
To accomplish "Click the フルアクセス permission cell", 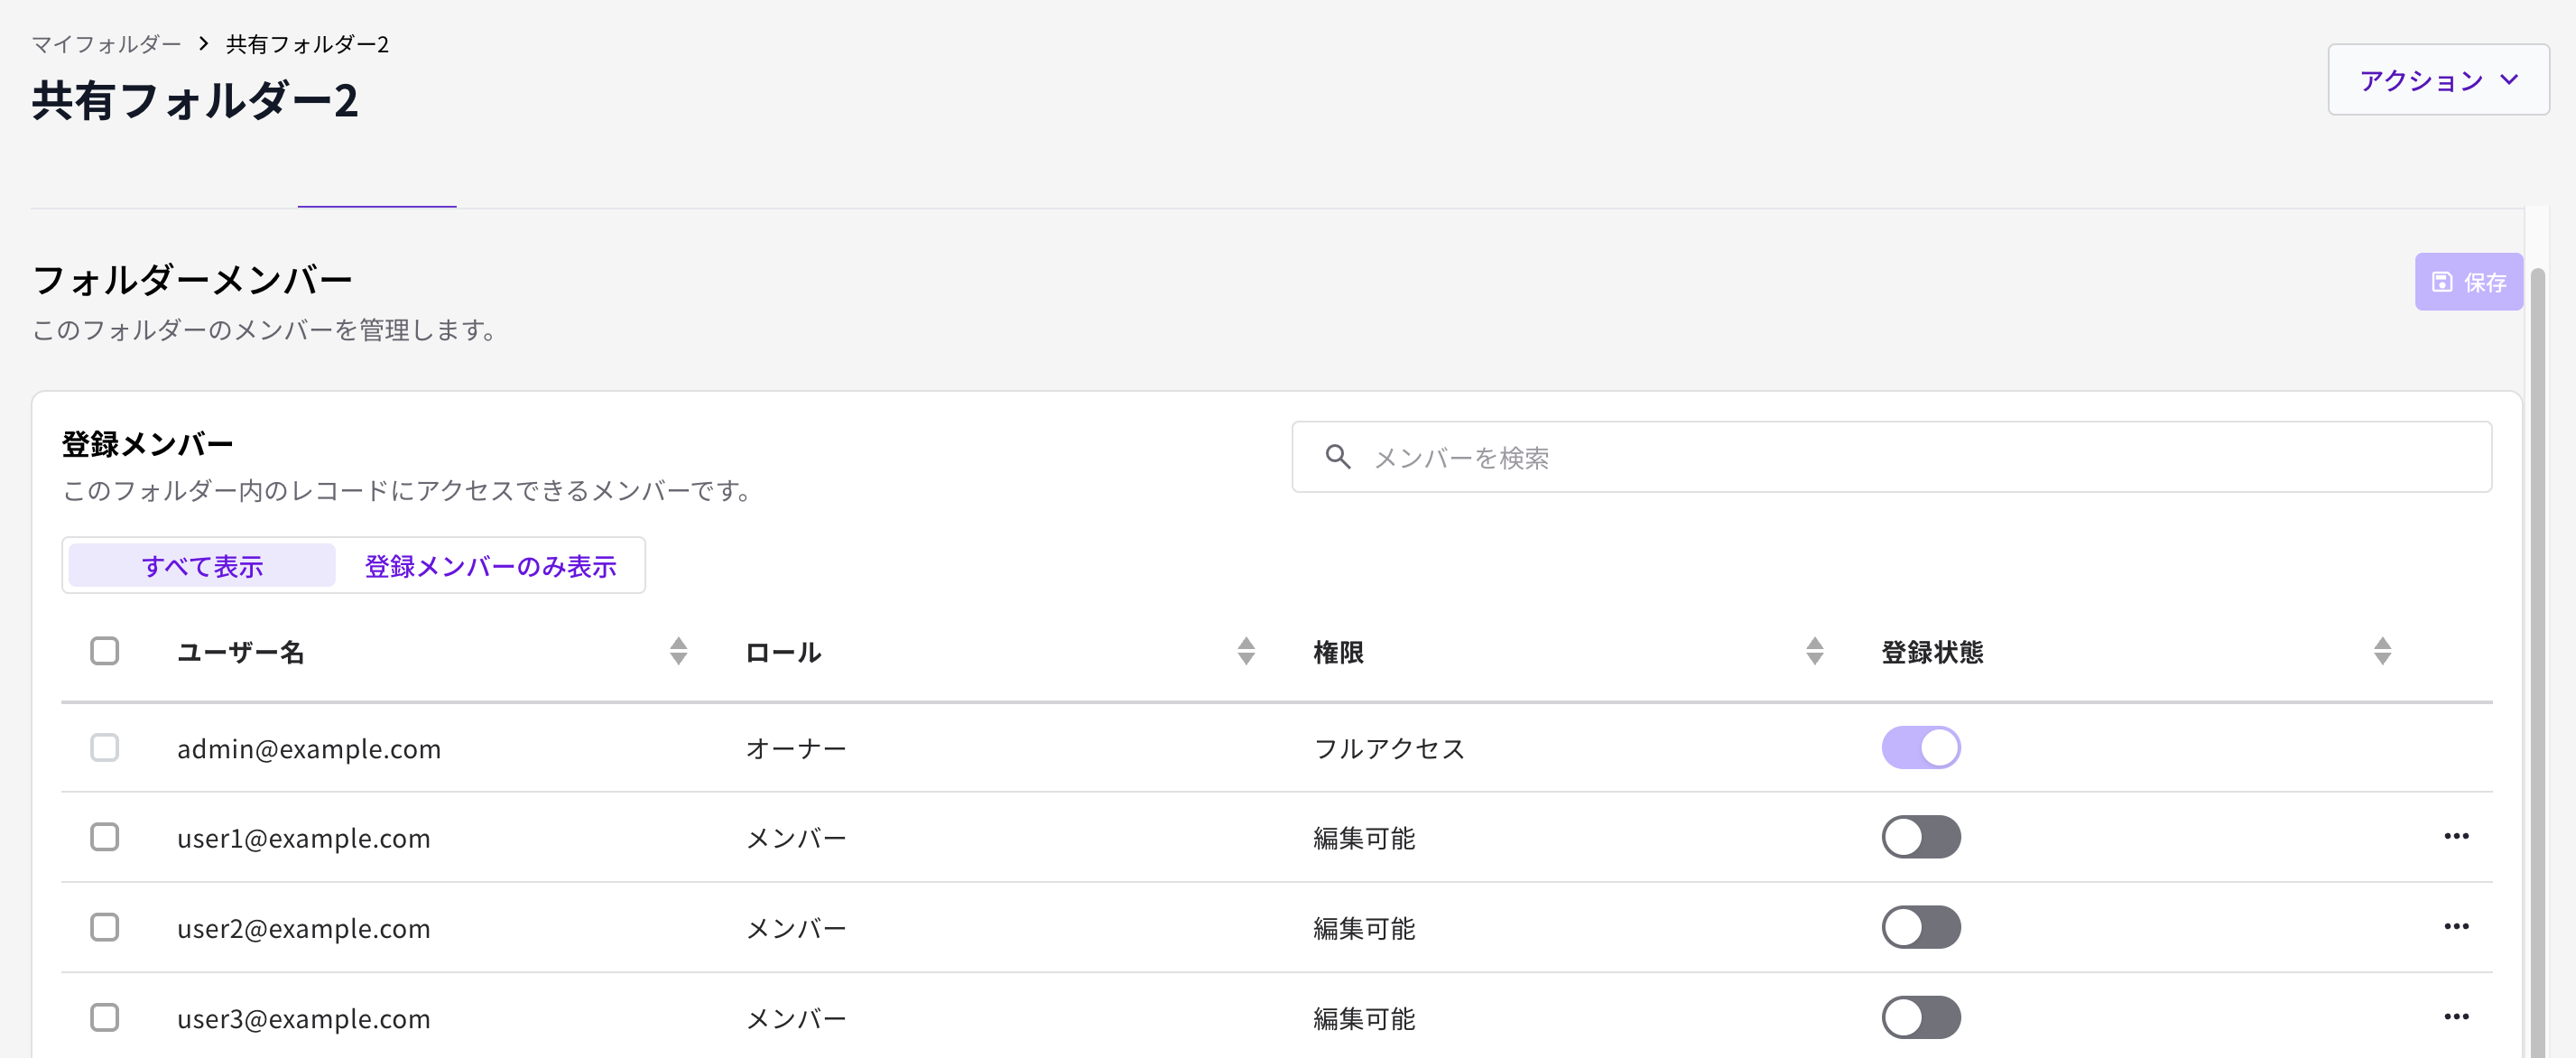I will (x=1389, y=748).
